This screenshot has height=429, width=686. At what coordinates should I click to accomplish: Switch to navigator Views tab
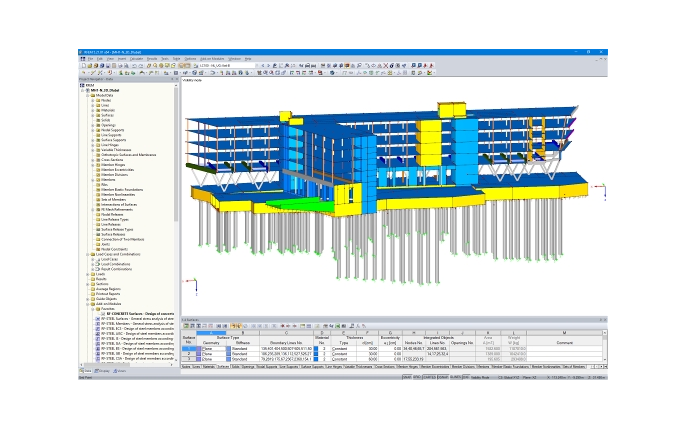point(120,371)
